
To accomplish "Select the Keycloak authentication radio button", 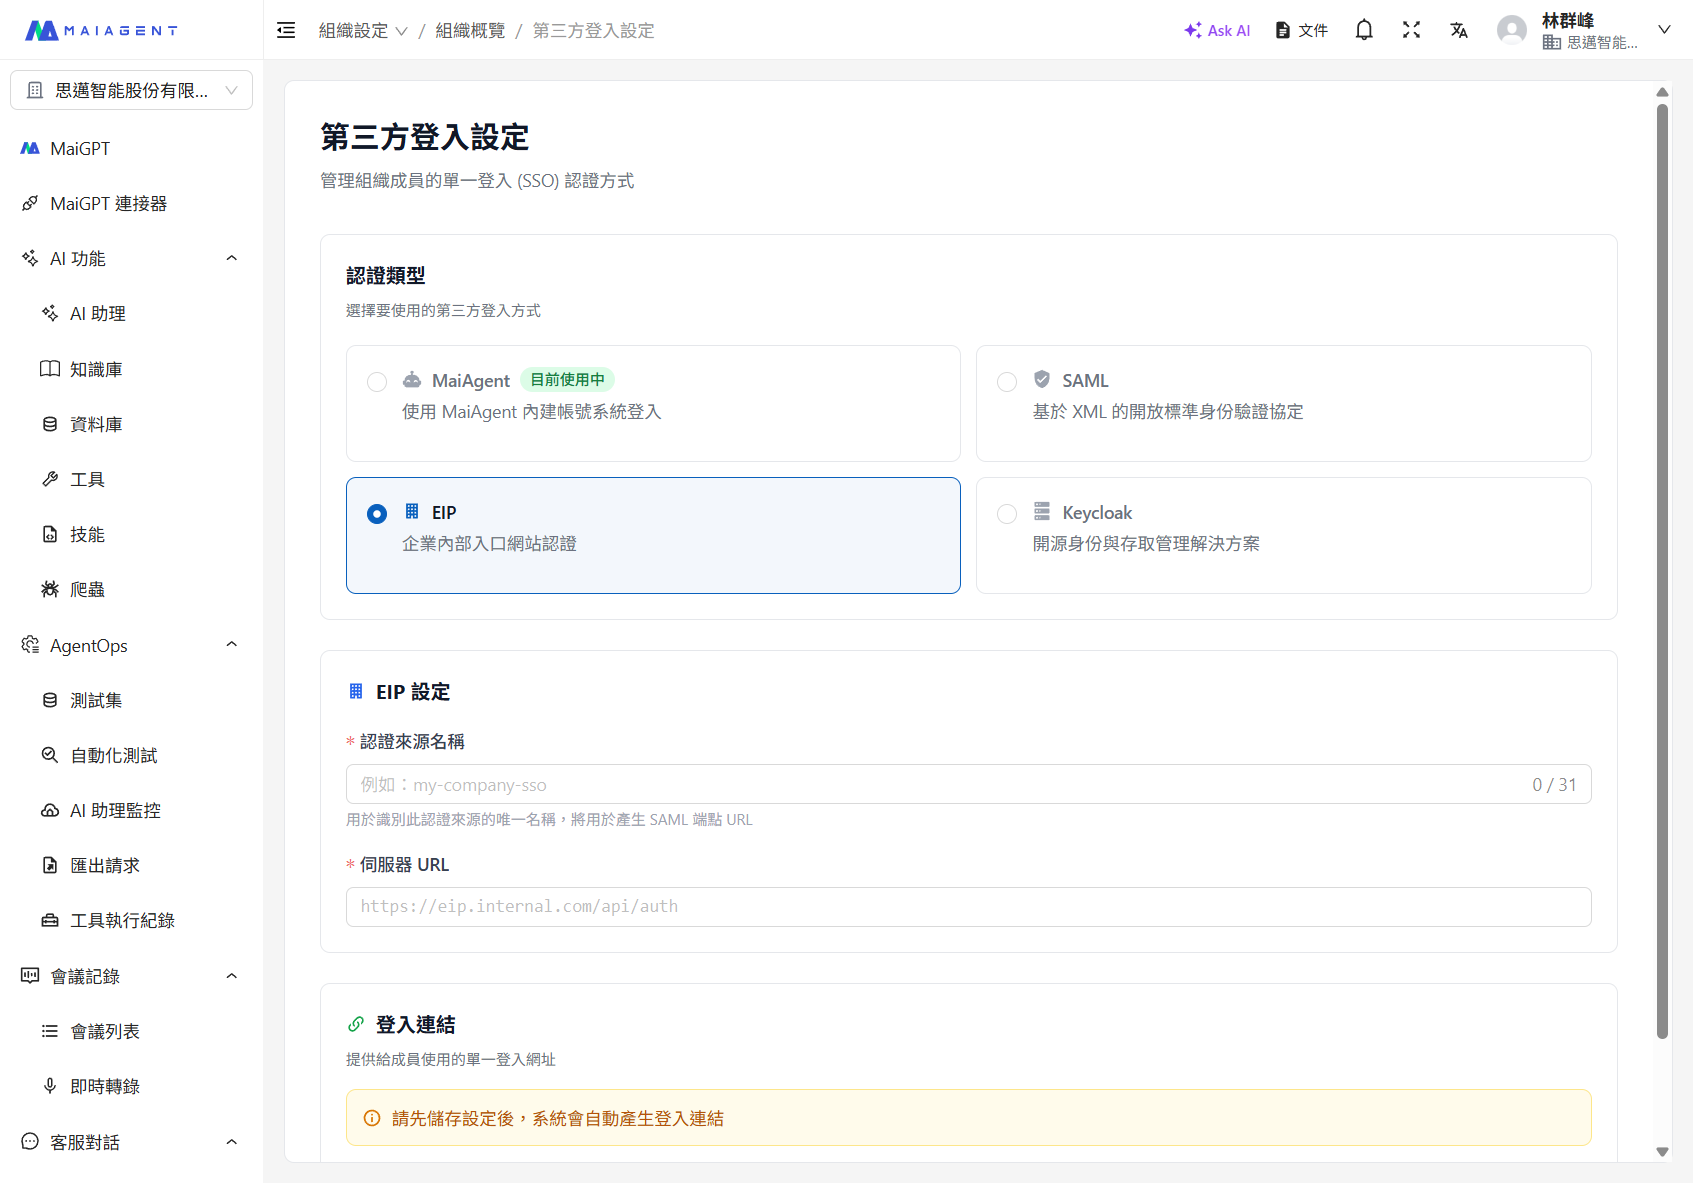I will tap(1007, 514).
